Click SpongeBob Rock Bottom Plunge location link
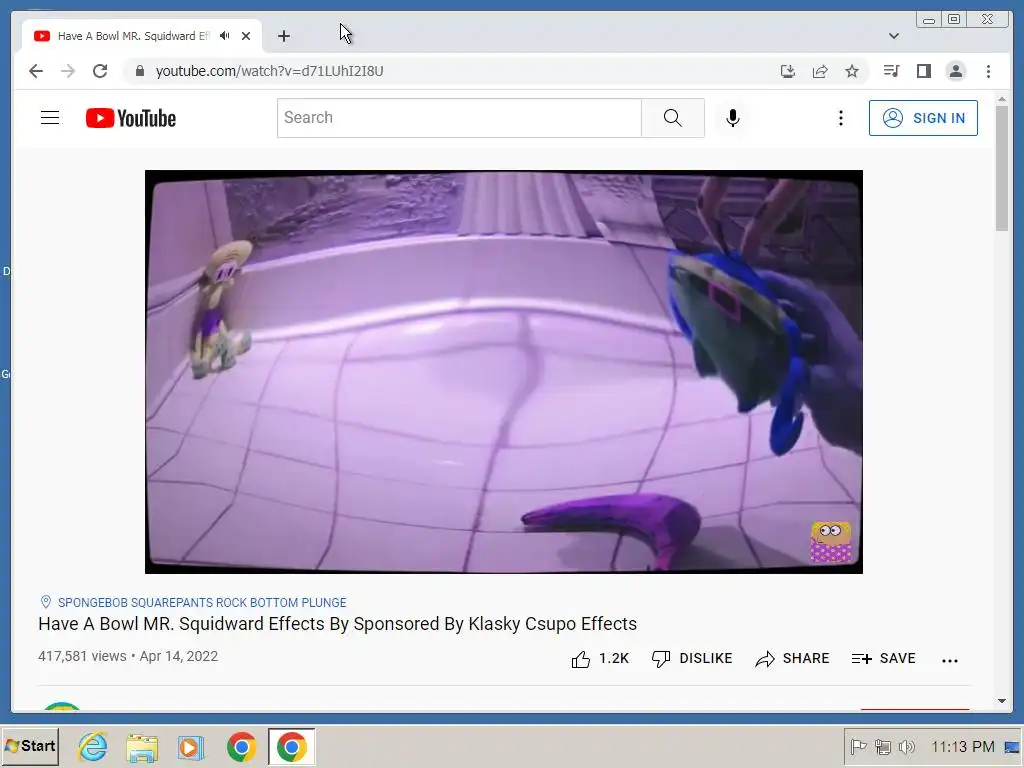This screenshot has width=1024, height=768. (x=202, y=602)
